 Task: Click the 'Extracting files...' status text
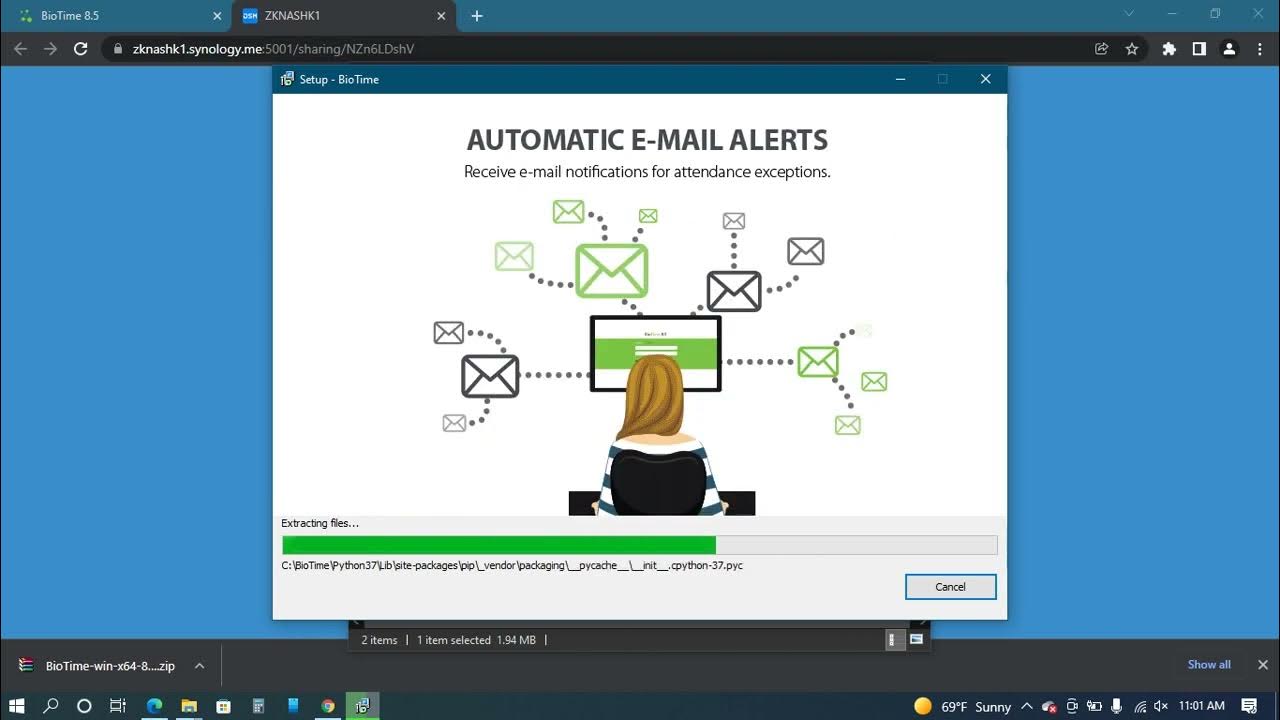click(x=320, y=523)
